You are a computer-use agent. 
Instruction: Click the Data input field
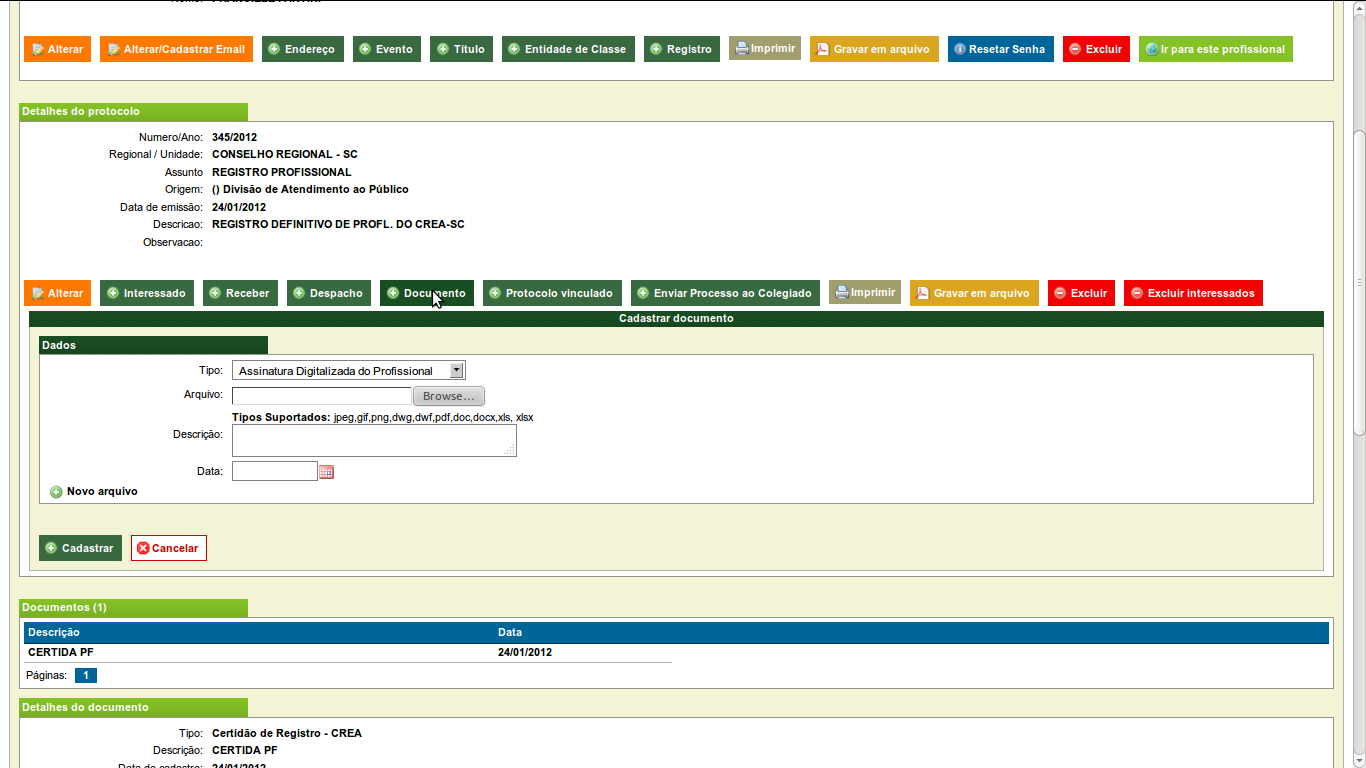274,471
